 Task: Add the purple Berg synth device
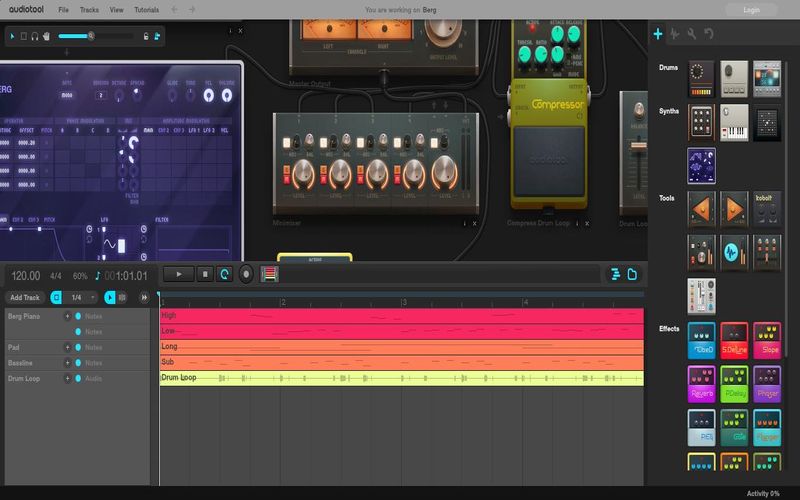point(701,166)
